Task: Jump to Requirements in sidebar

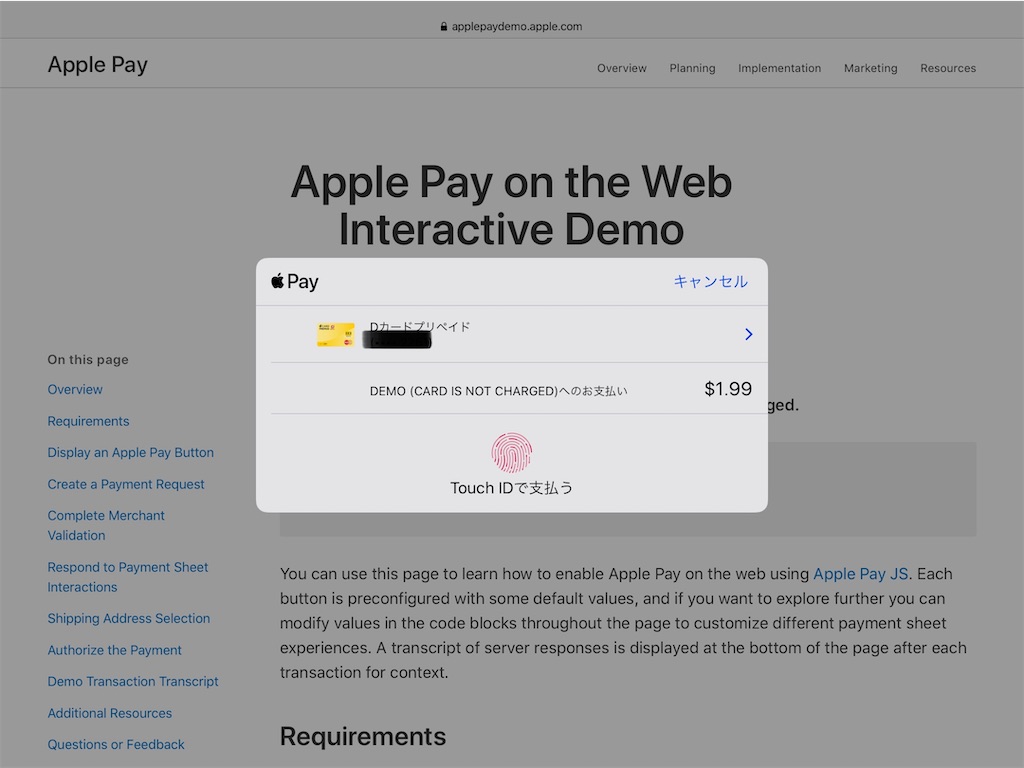Action: coord(88,421)
